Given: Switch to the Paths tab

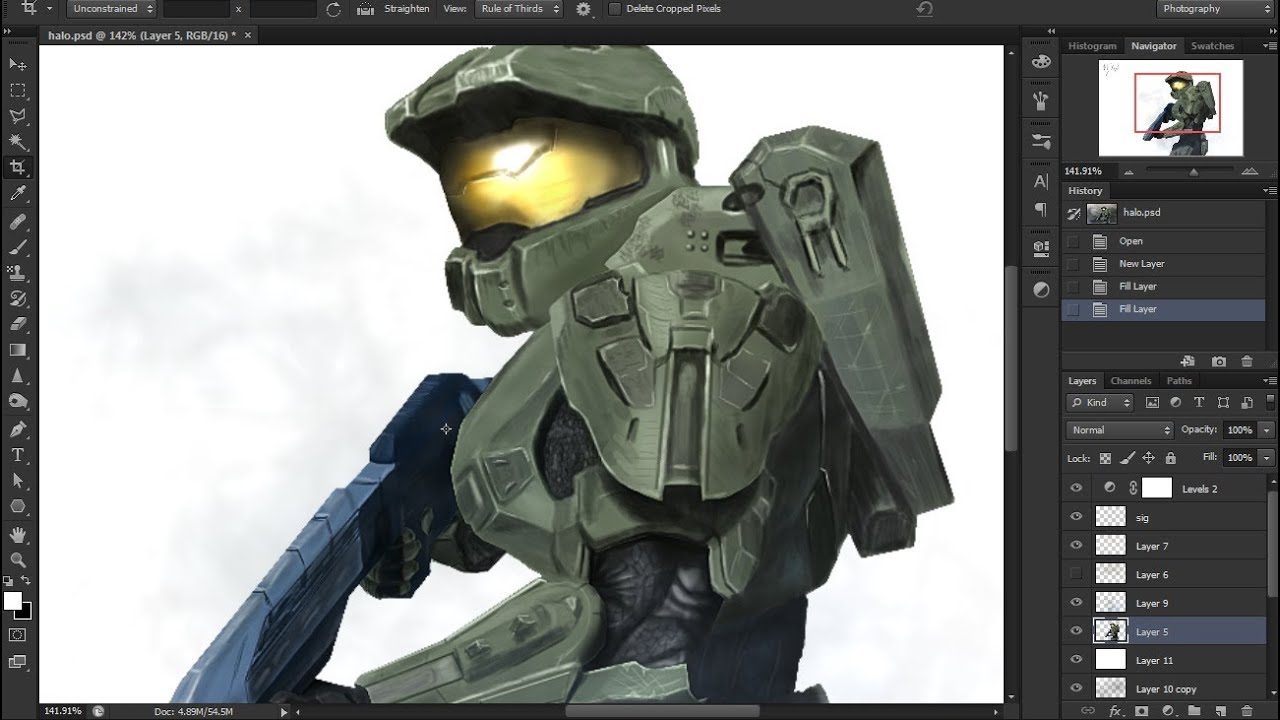Looking at the screenshot, I should 1179,381.
